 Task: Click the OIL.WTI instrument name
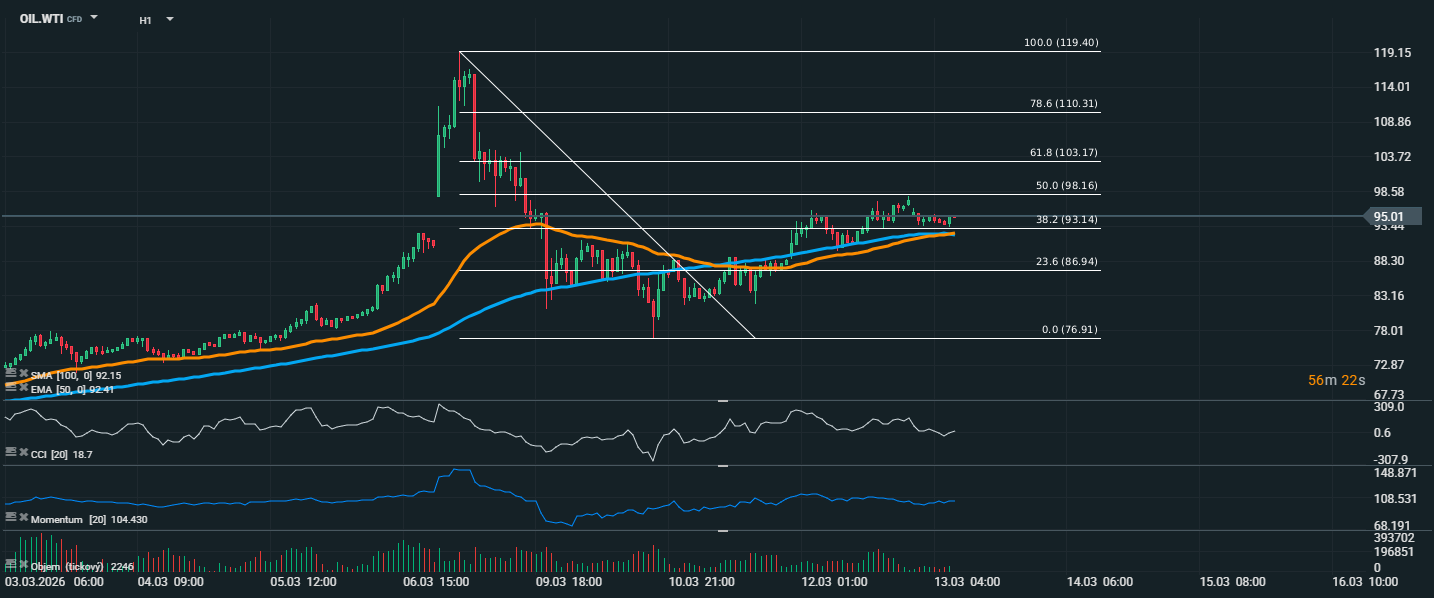(41, 18)
